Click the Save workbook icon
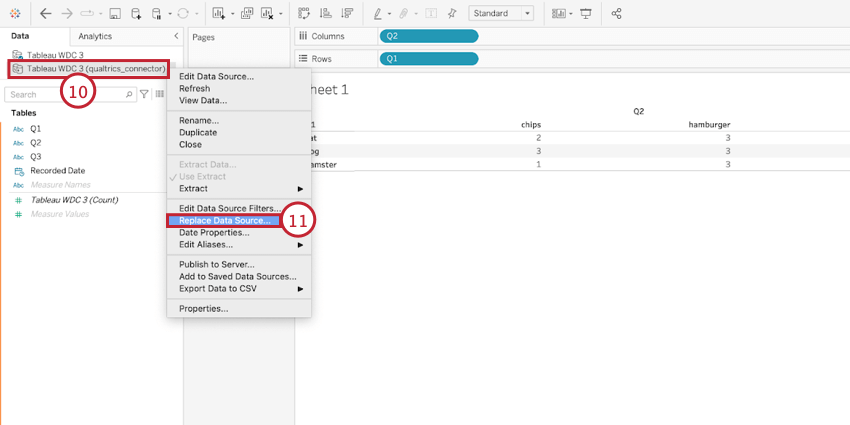The image size is (850, 425). tap(114, 14)
